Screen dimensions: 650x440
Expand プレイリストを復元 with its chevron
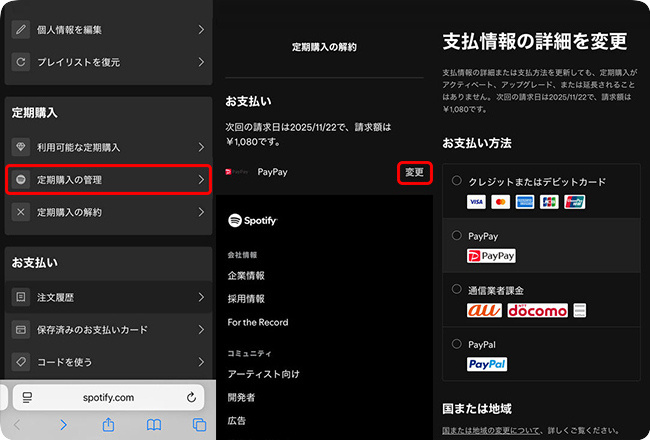[201, 62]
